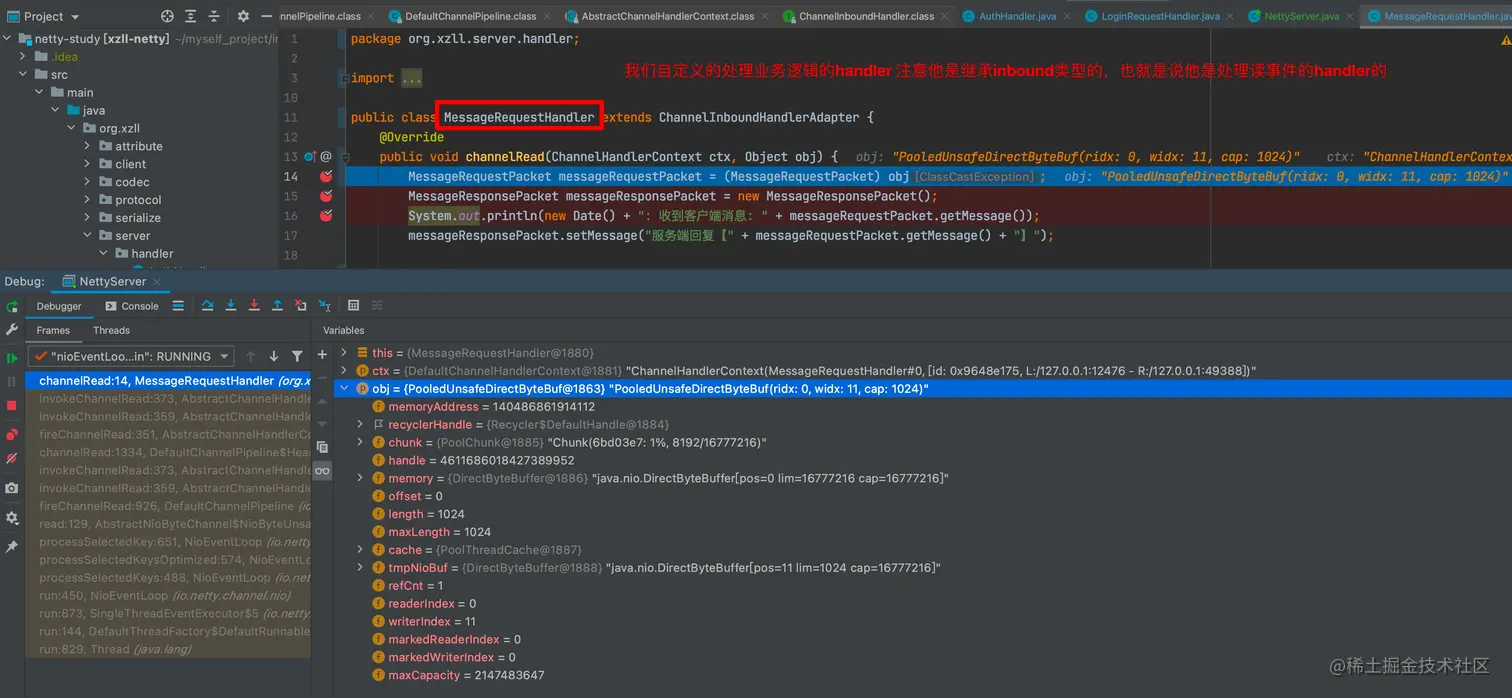Collapse the obj variable node

click(x=344, y=388)
